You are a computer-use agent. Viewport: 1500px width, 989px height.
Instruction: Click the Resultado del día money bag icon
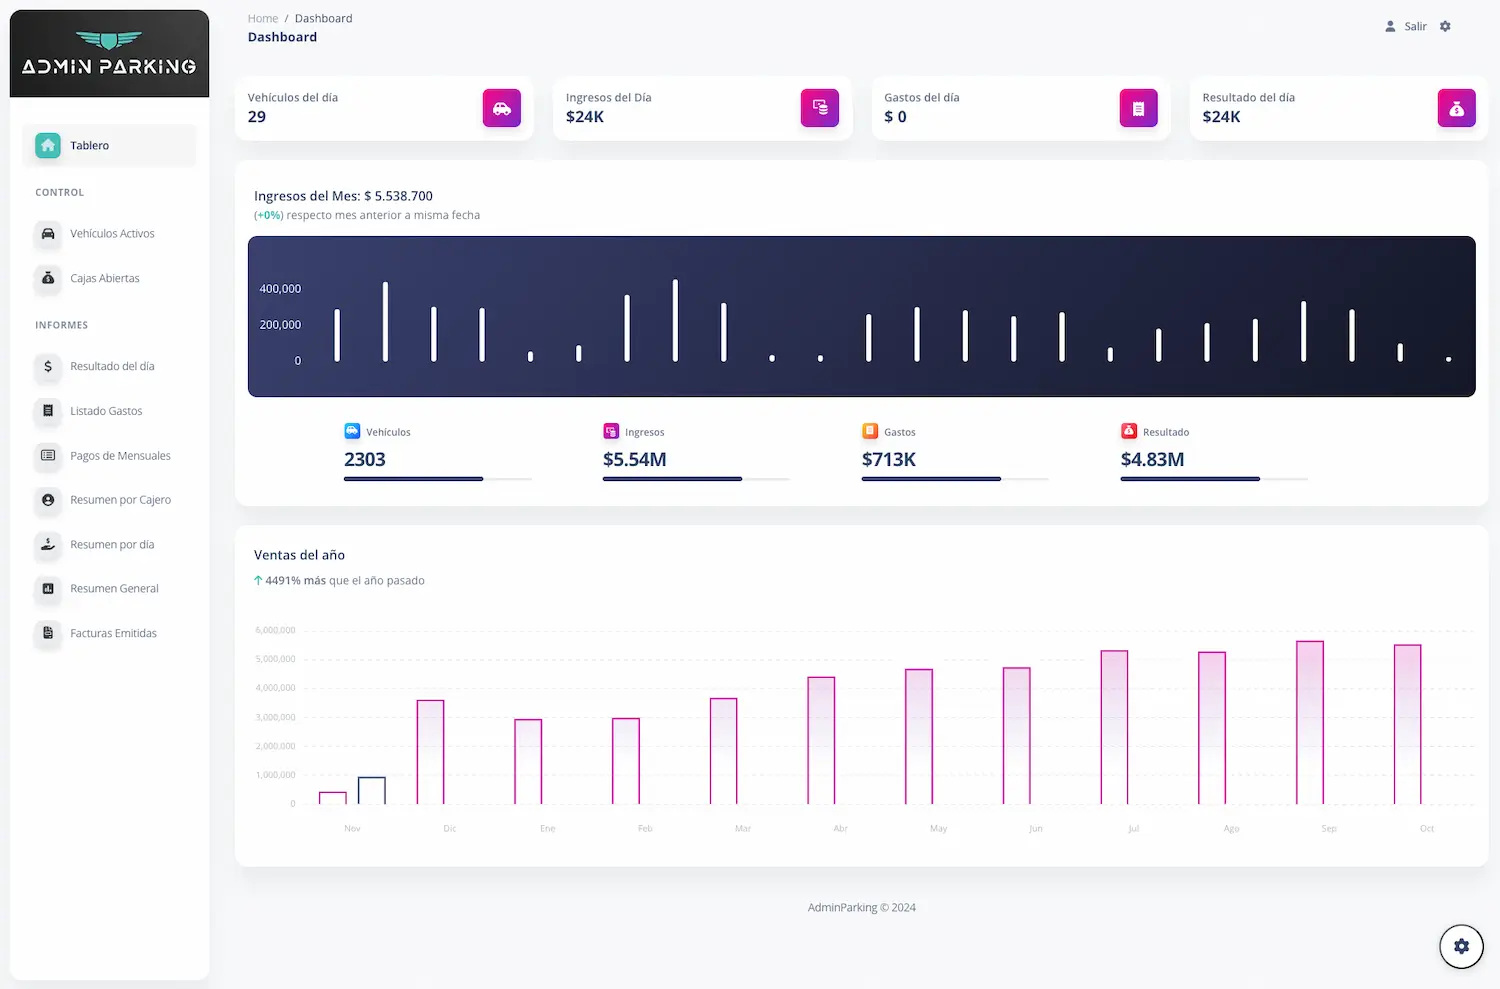coord(1456,108)
